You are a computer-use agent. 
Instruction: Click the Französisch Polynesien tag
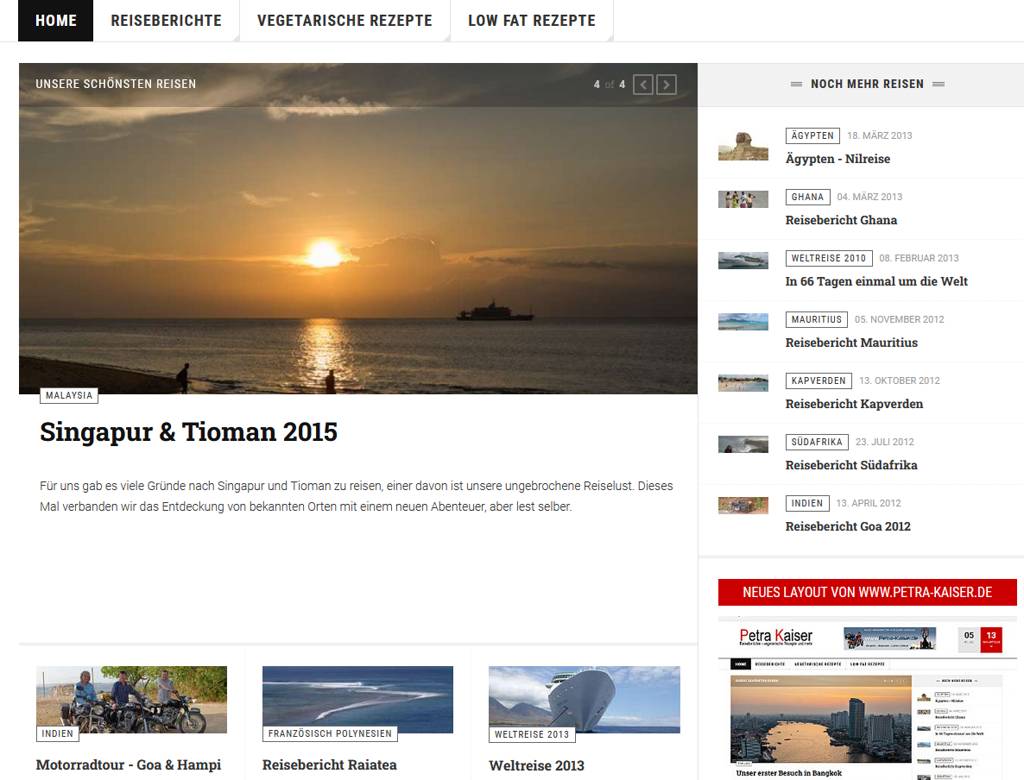[329, 734]
